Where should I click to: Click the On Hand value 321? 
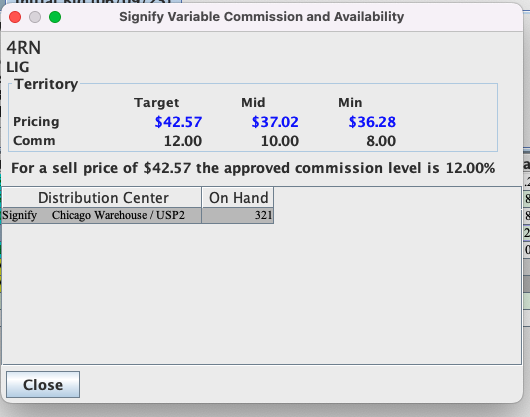coord(263,215)
